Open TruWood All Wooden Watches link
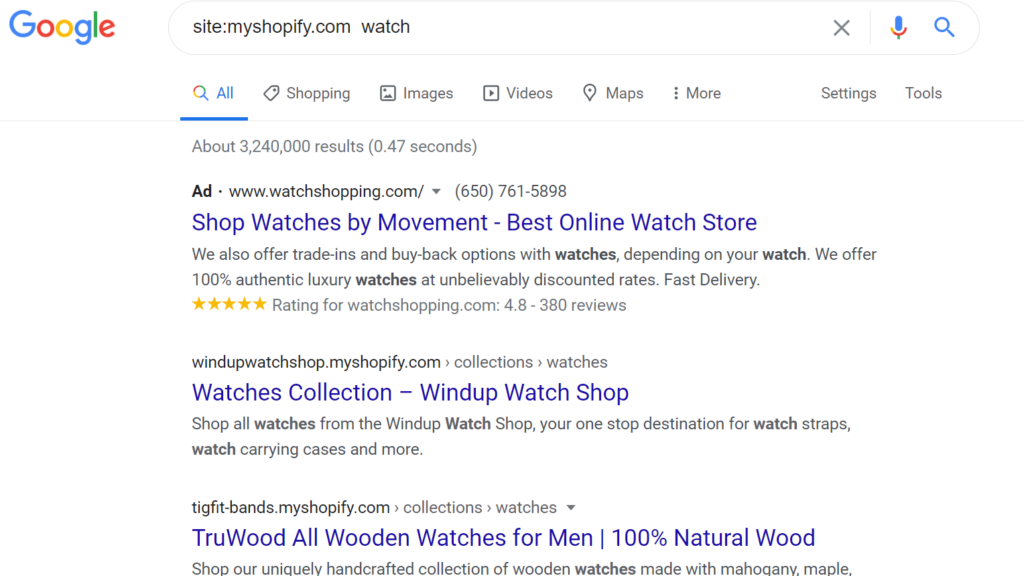 pyautogui.click(x=503, y=537)
